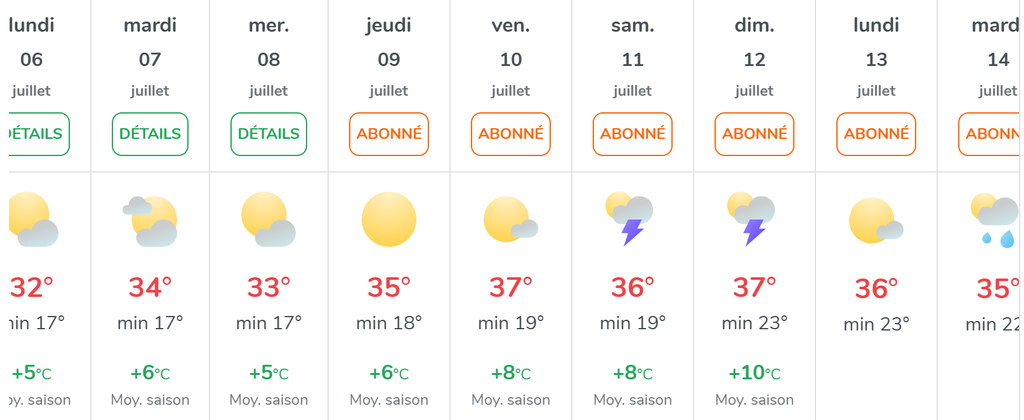Click the partly cloudy icon for mardi 07

pos(150,221)
